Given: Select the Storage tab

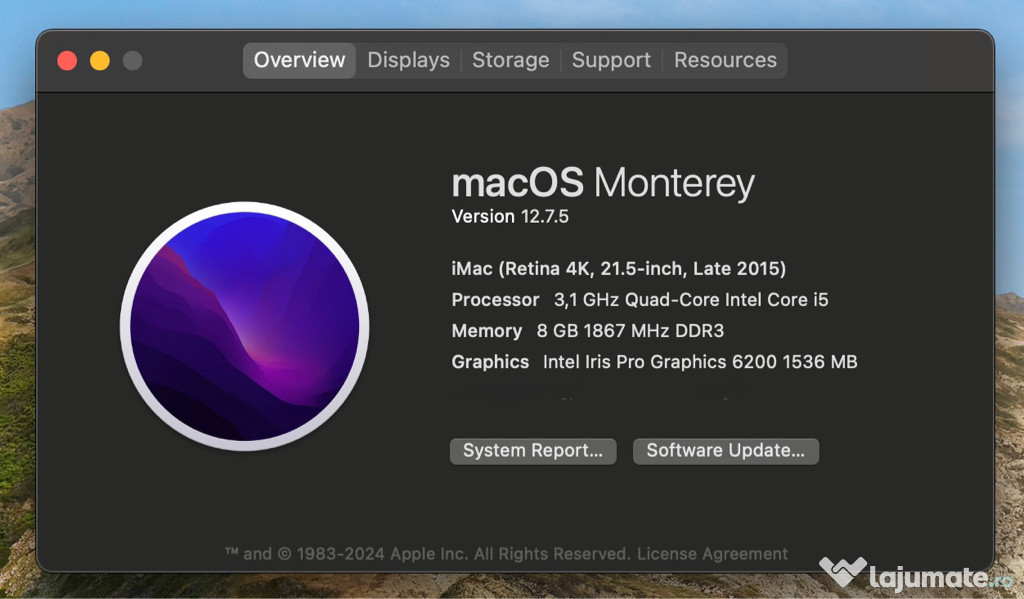Looking at the screenshot, I should click(510, 60).
